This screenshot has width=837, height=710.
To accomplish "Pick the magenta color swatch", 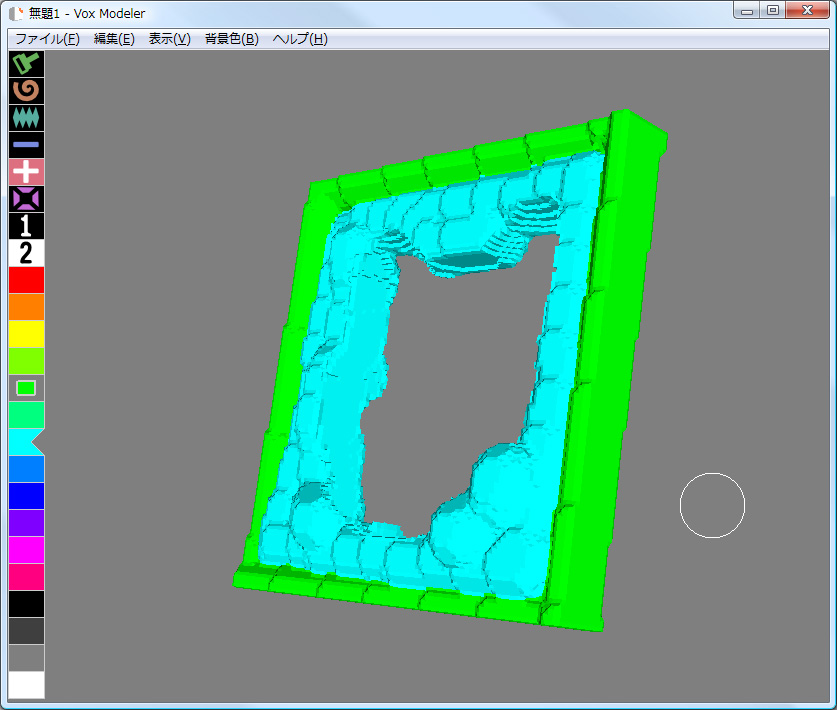I will coord(26,550).
